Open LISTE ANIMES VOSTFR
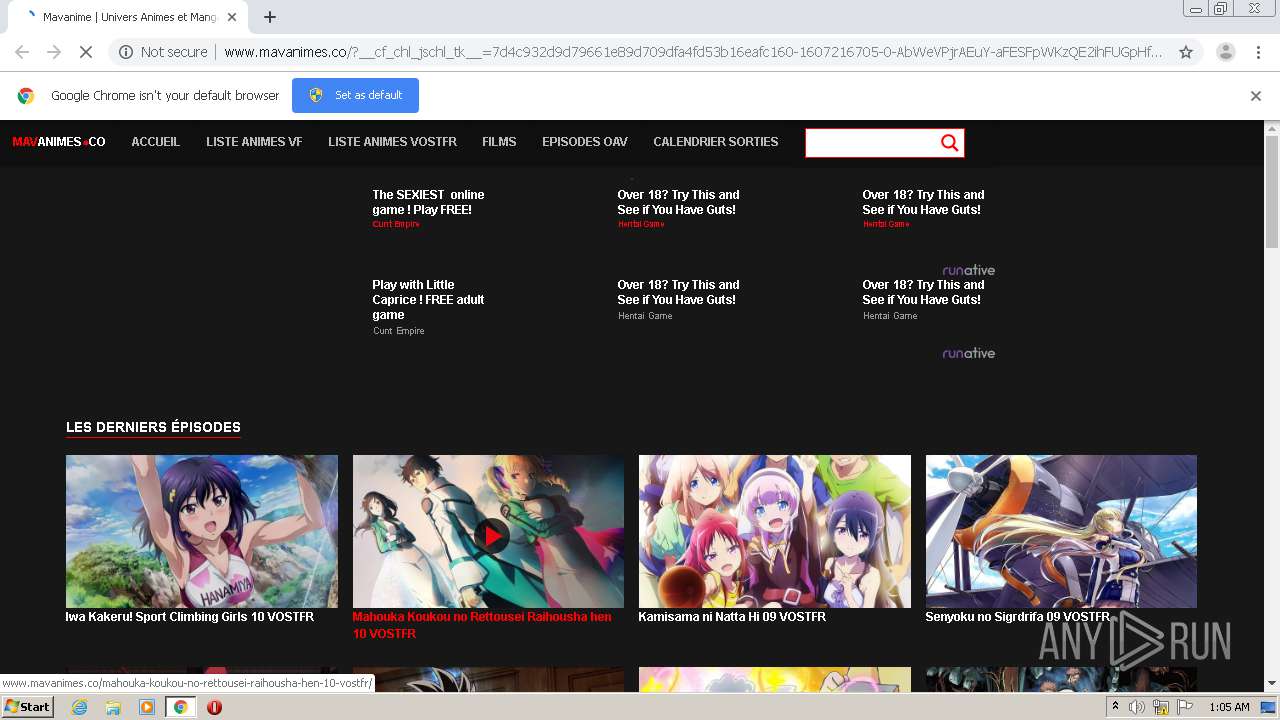The width and height of the screenshot is (1280, 720). [x=392, y=142]
